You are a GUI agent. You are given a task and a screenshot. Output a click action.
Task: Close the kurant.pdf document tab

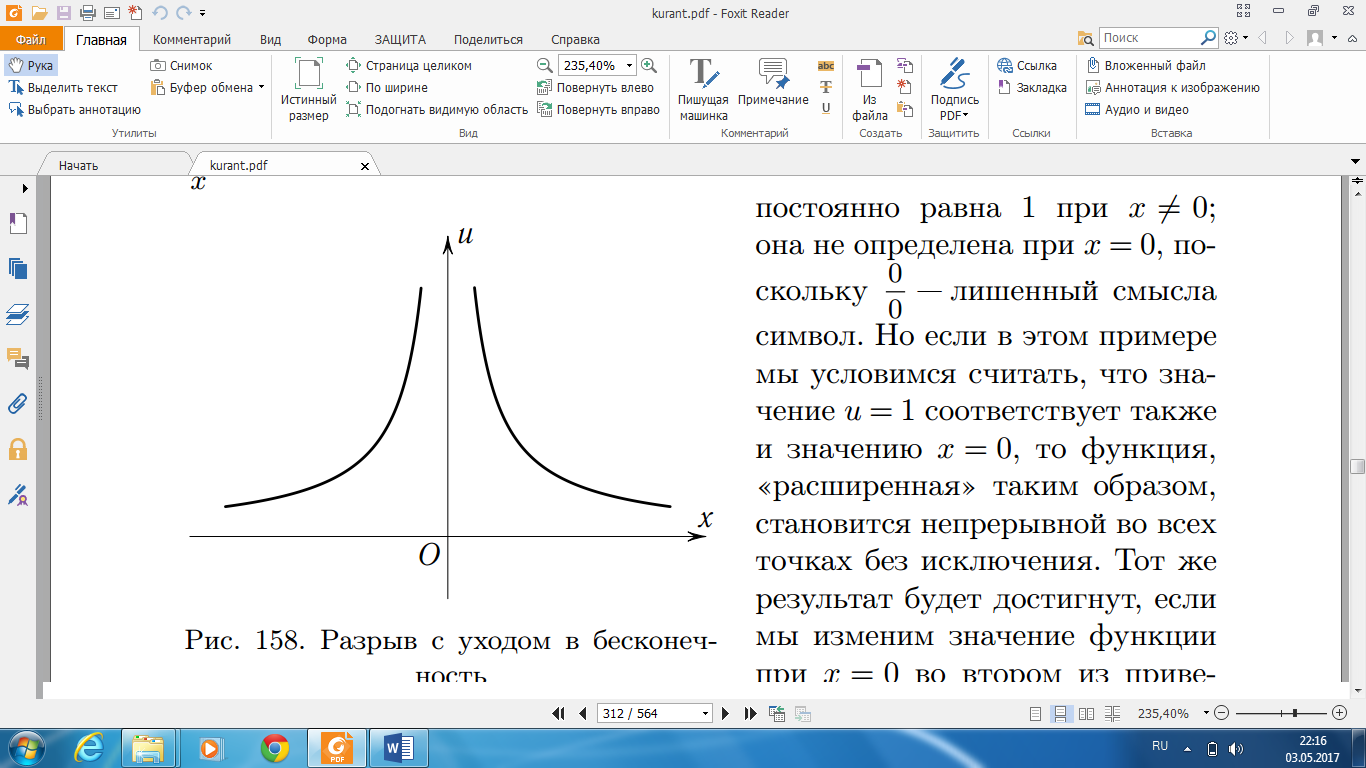[364, 166]
